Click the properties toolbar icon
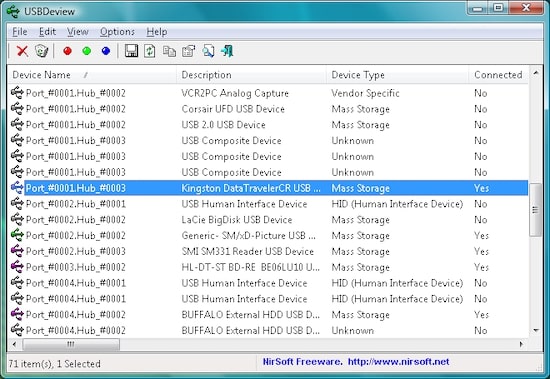550x379 pixels. [189, 51]
